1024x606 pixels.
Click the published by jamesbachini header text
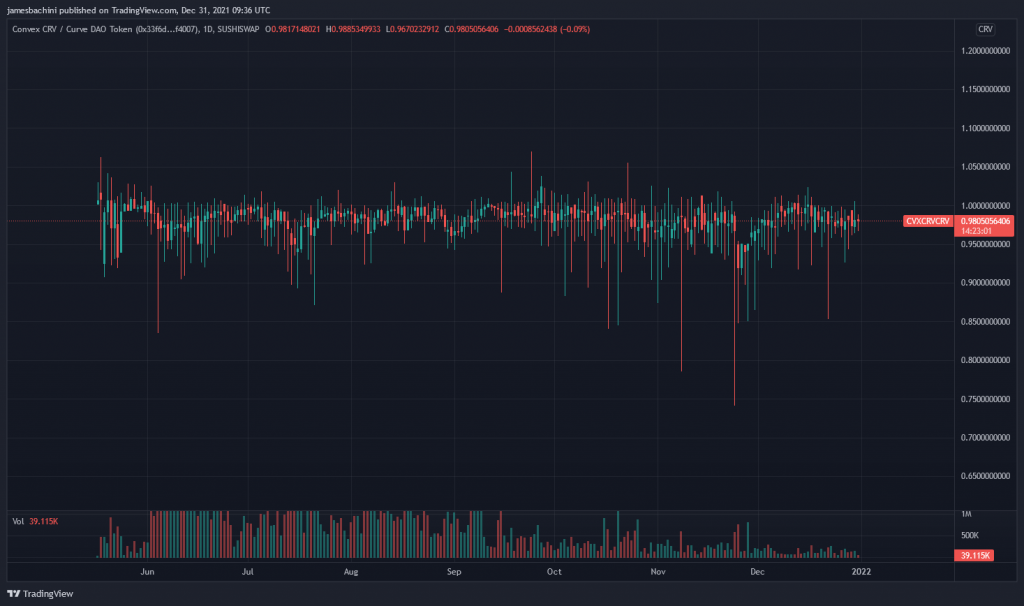138,10
